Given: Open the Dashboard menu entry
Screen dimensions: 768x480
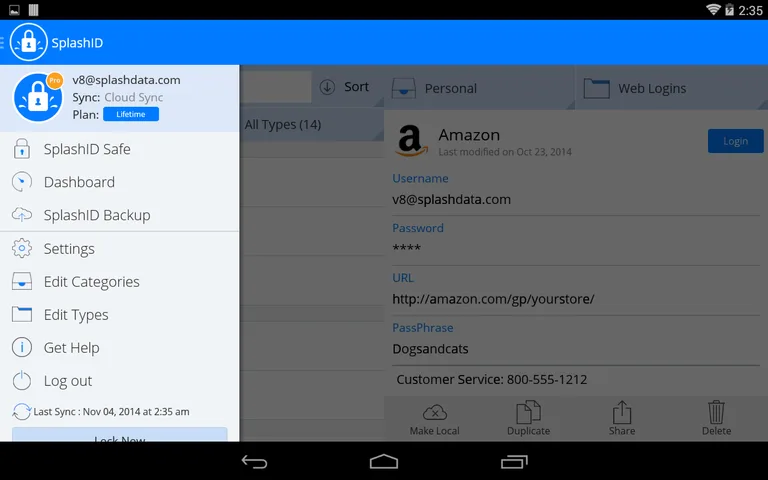Looking at the screenshot, I should pyautogui.click(x=120, y=182).
